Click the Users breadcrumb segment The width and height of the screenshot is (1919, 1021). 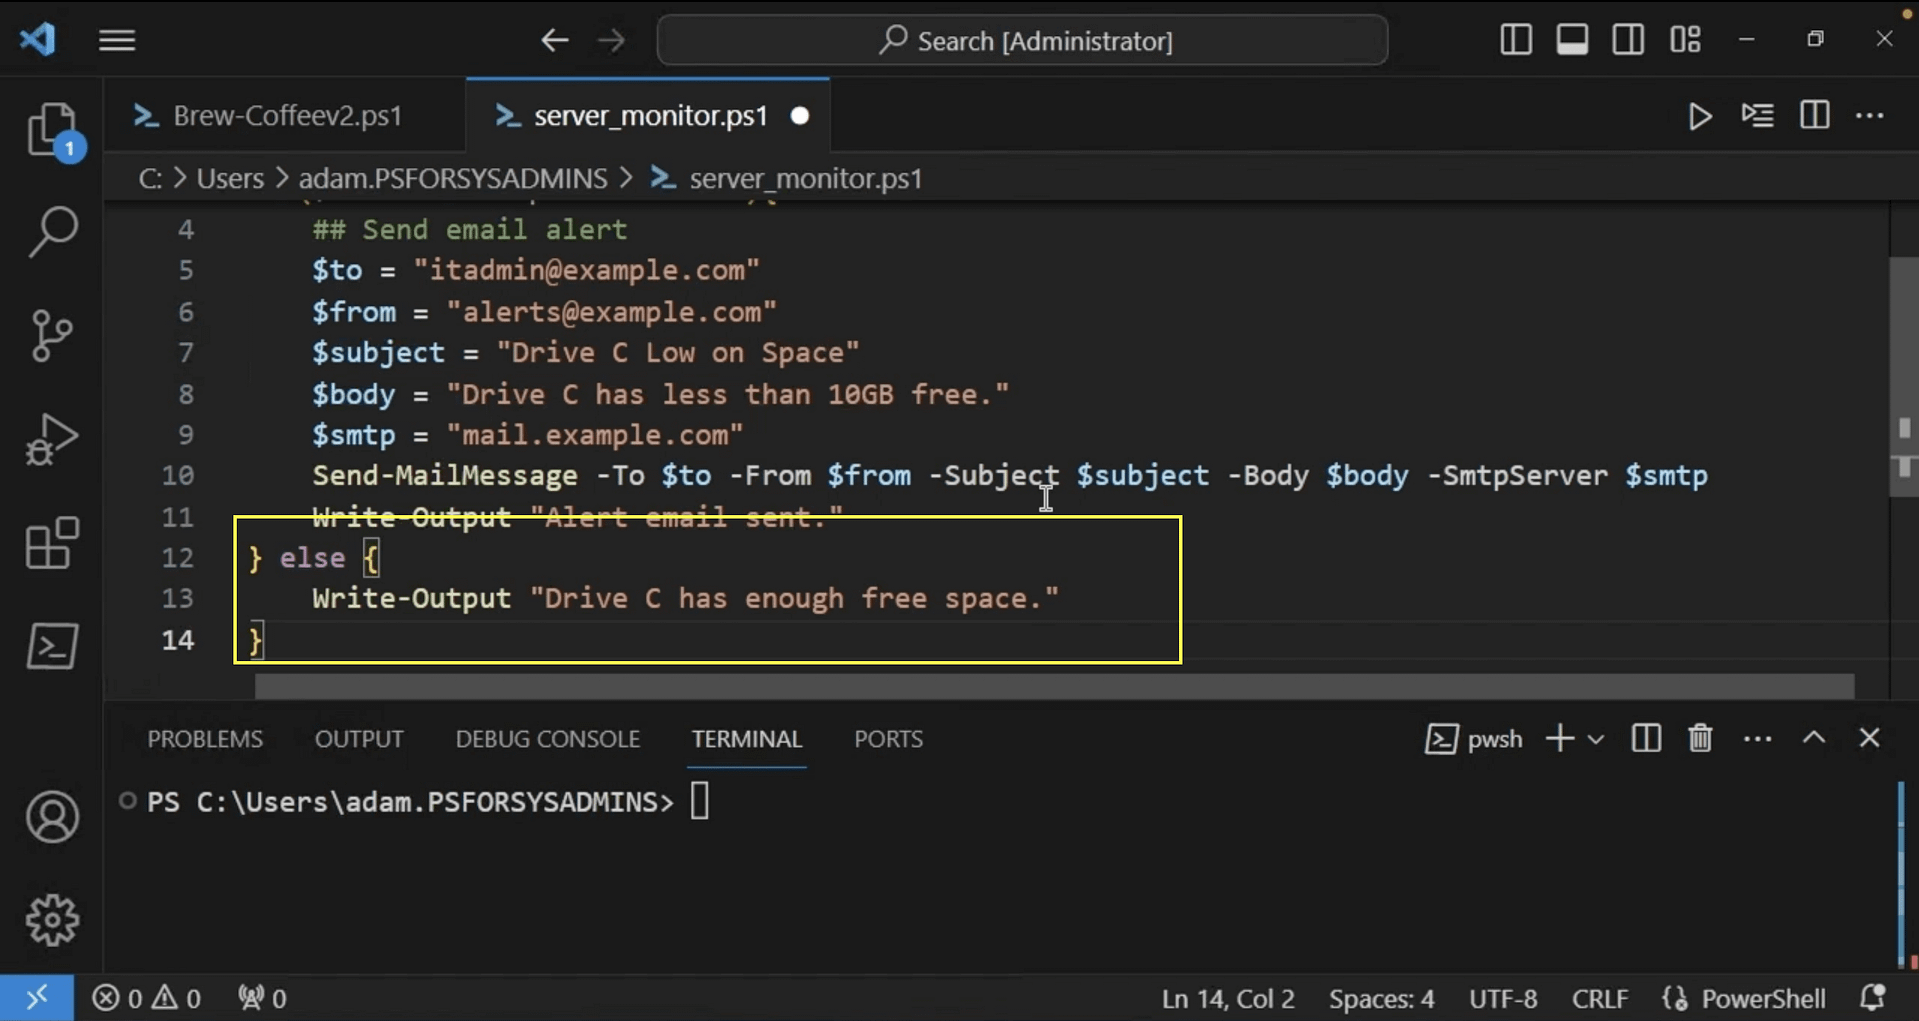(x=230, y=178)
